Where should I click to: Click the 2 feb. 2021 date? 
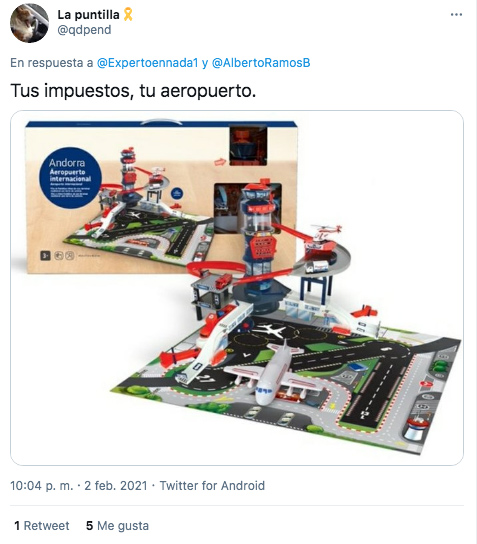click(116, 485)
